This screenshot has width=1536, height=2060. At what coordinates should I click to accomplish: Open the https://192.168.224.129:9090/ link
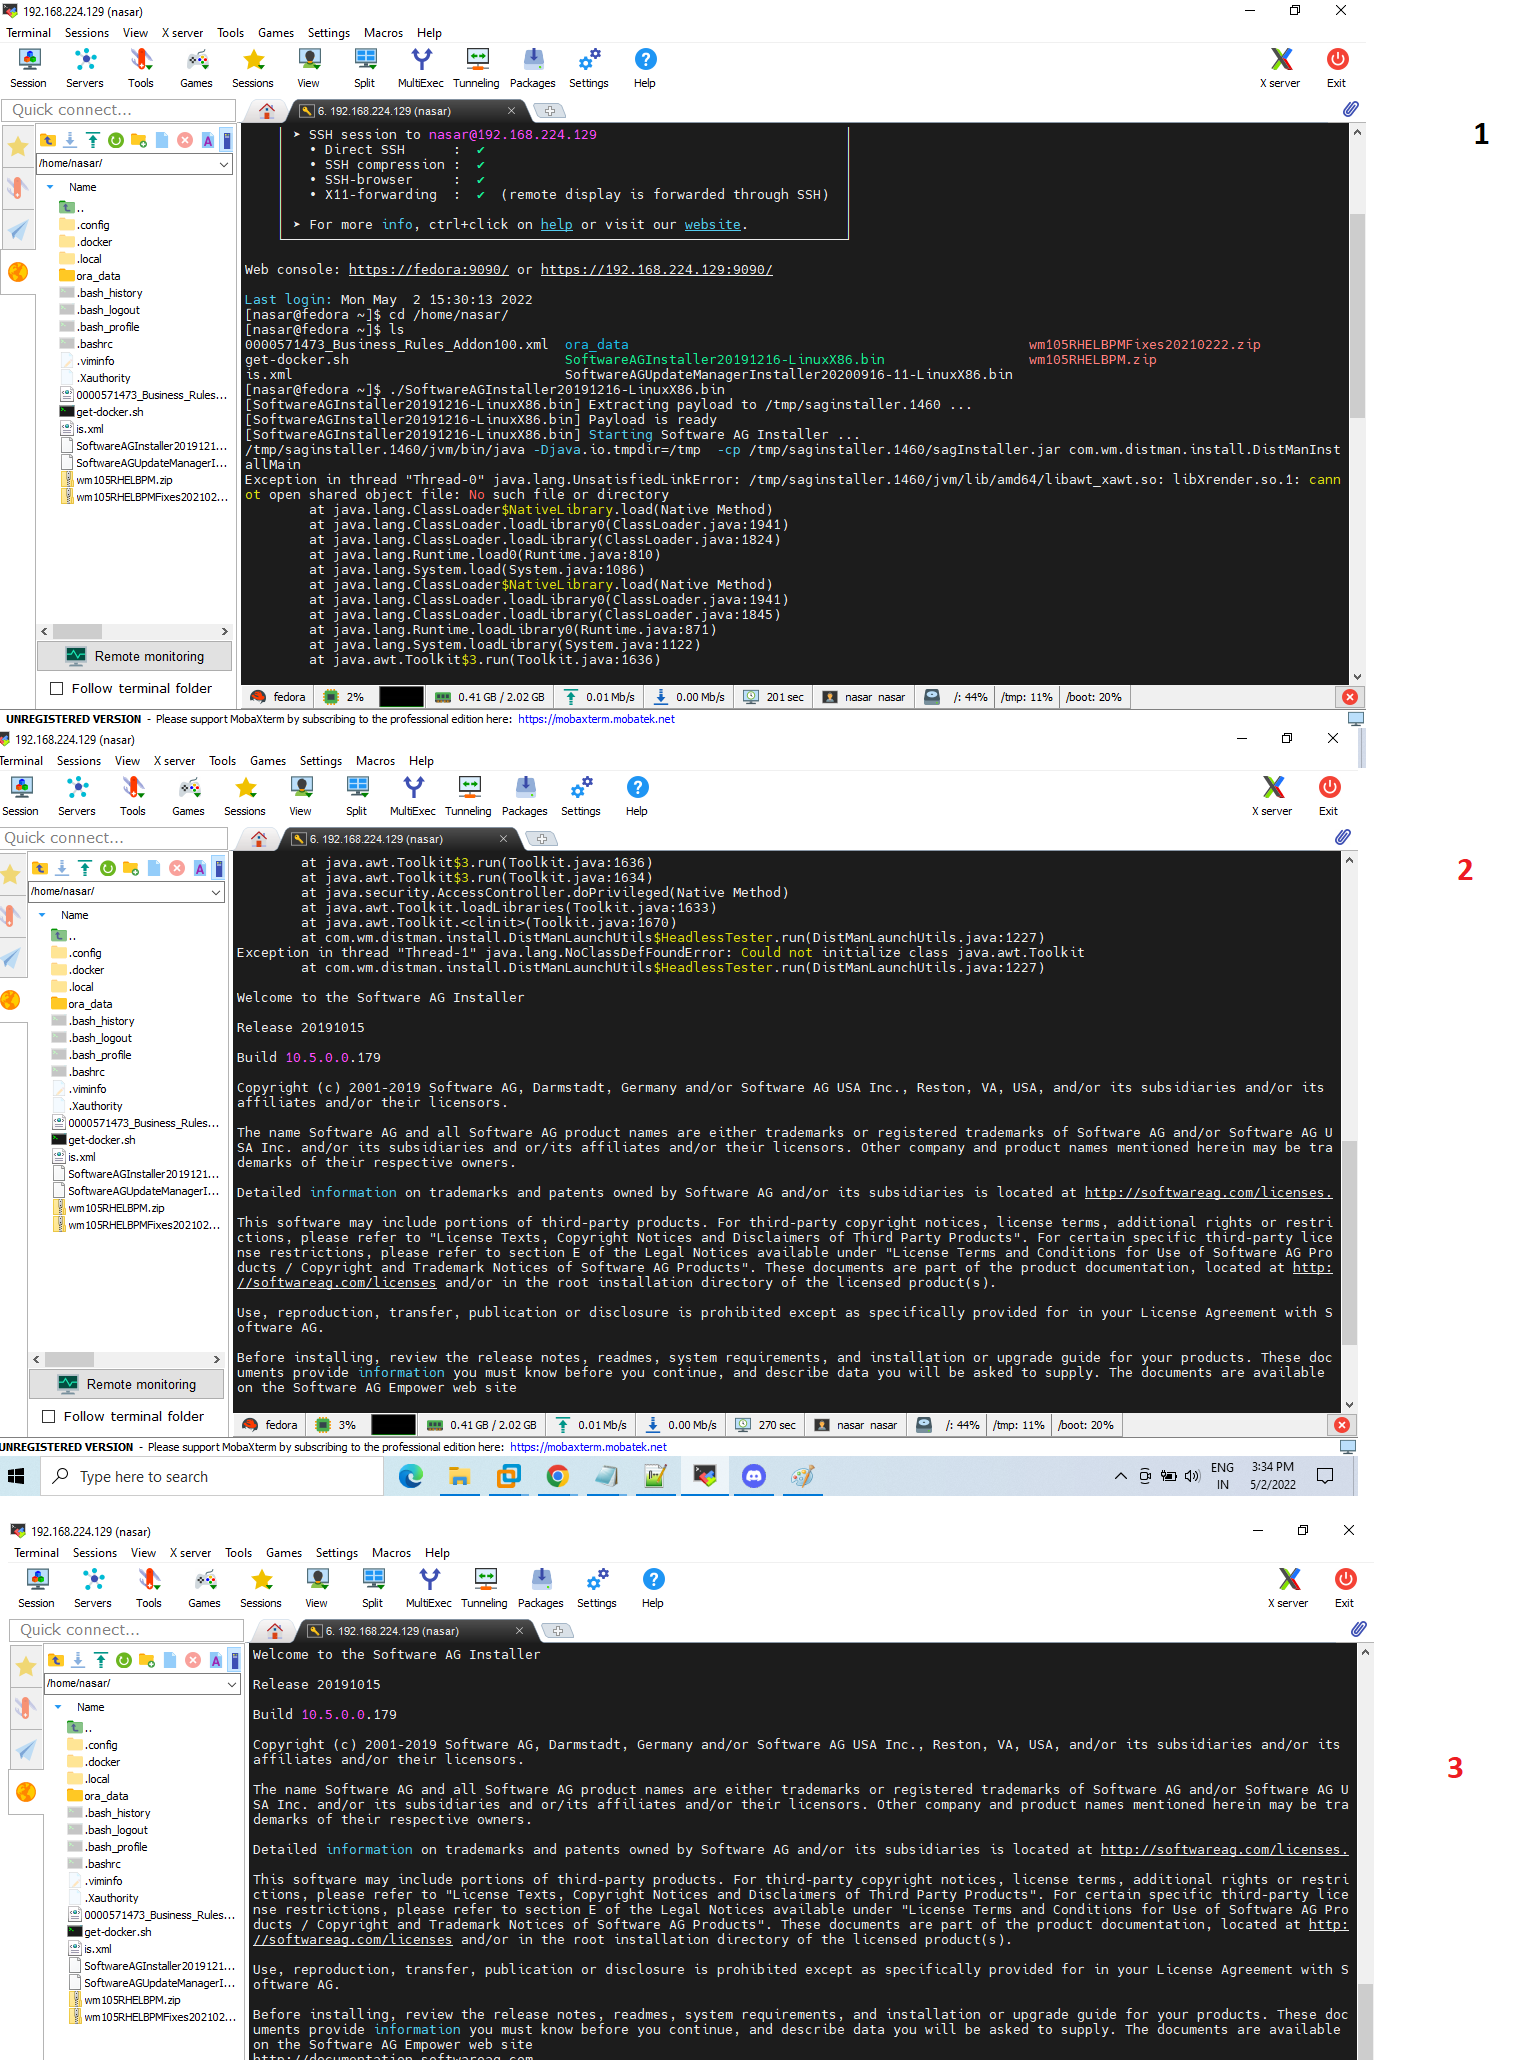(657, 270)
